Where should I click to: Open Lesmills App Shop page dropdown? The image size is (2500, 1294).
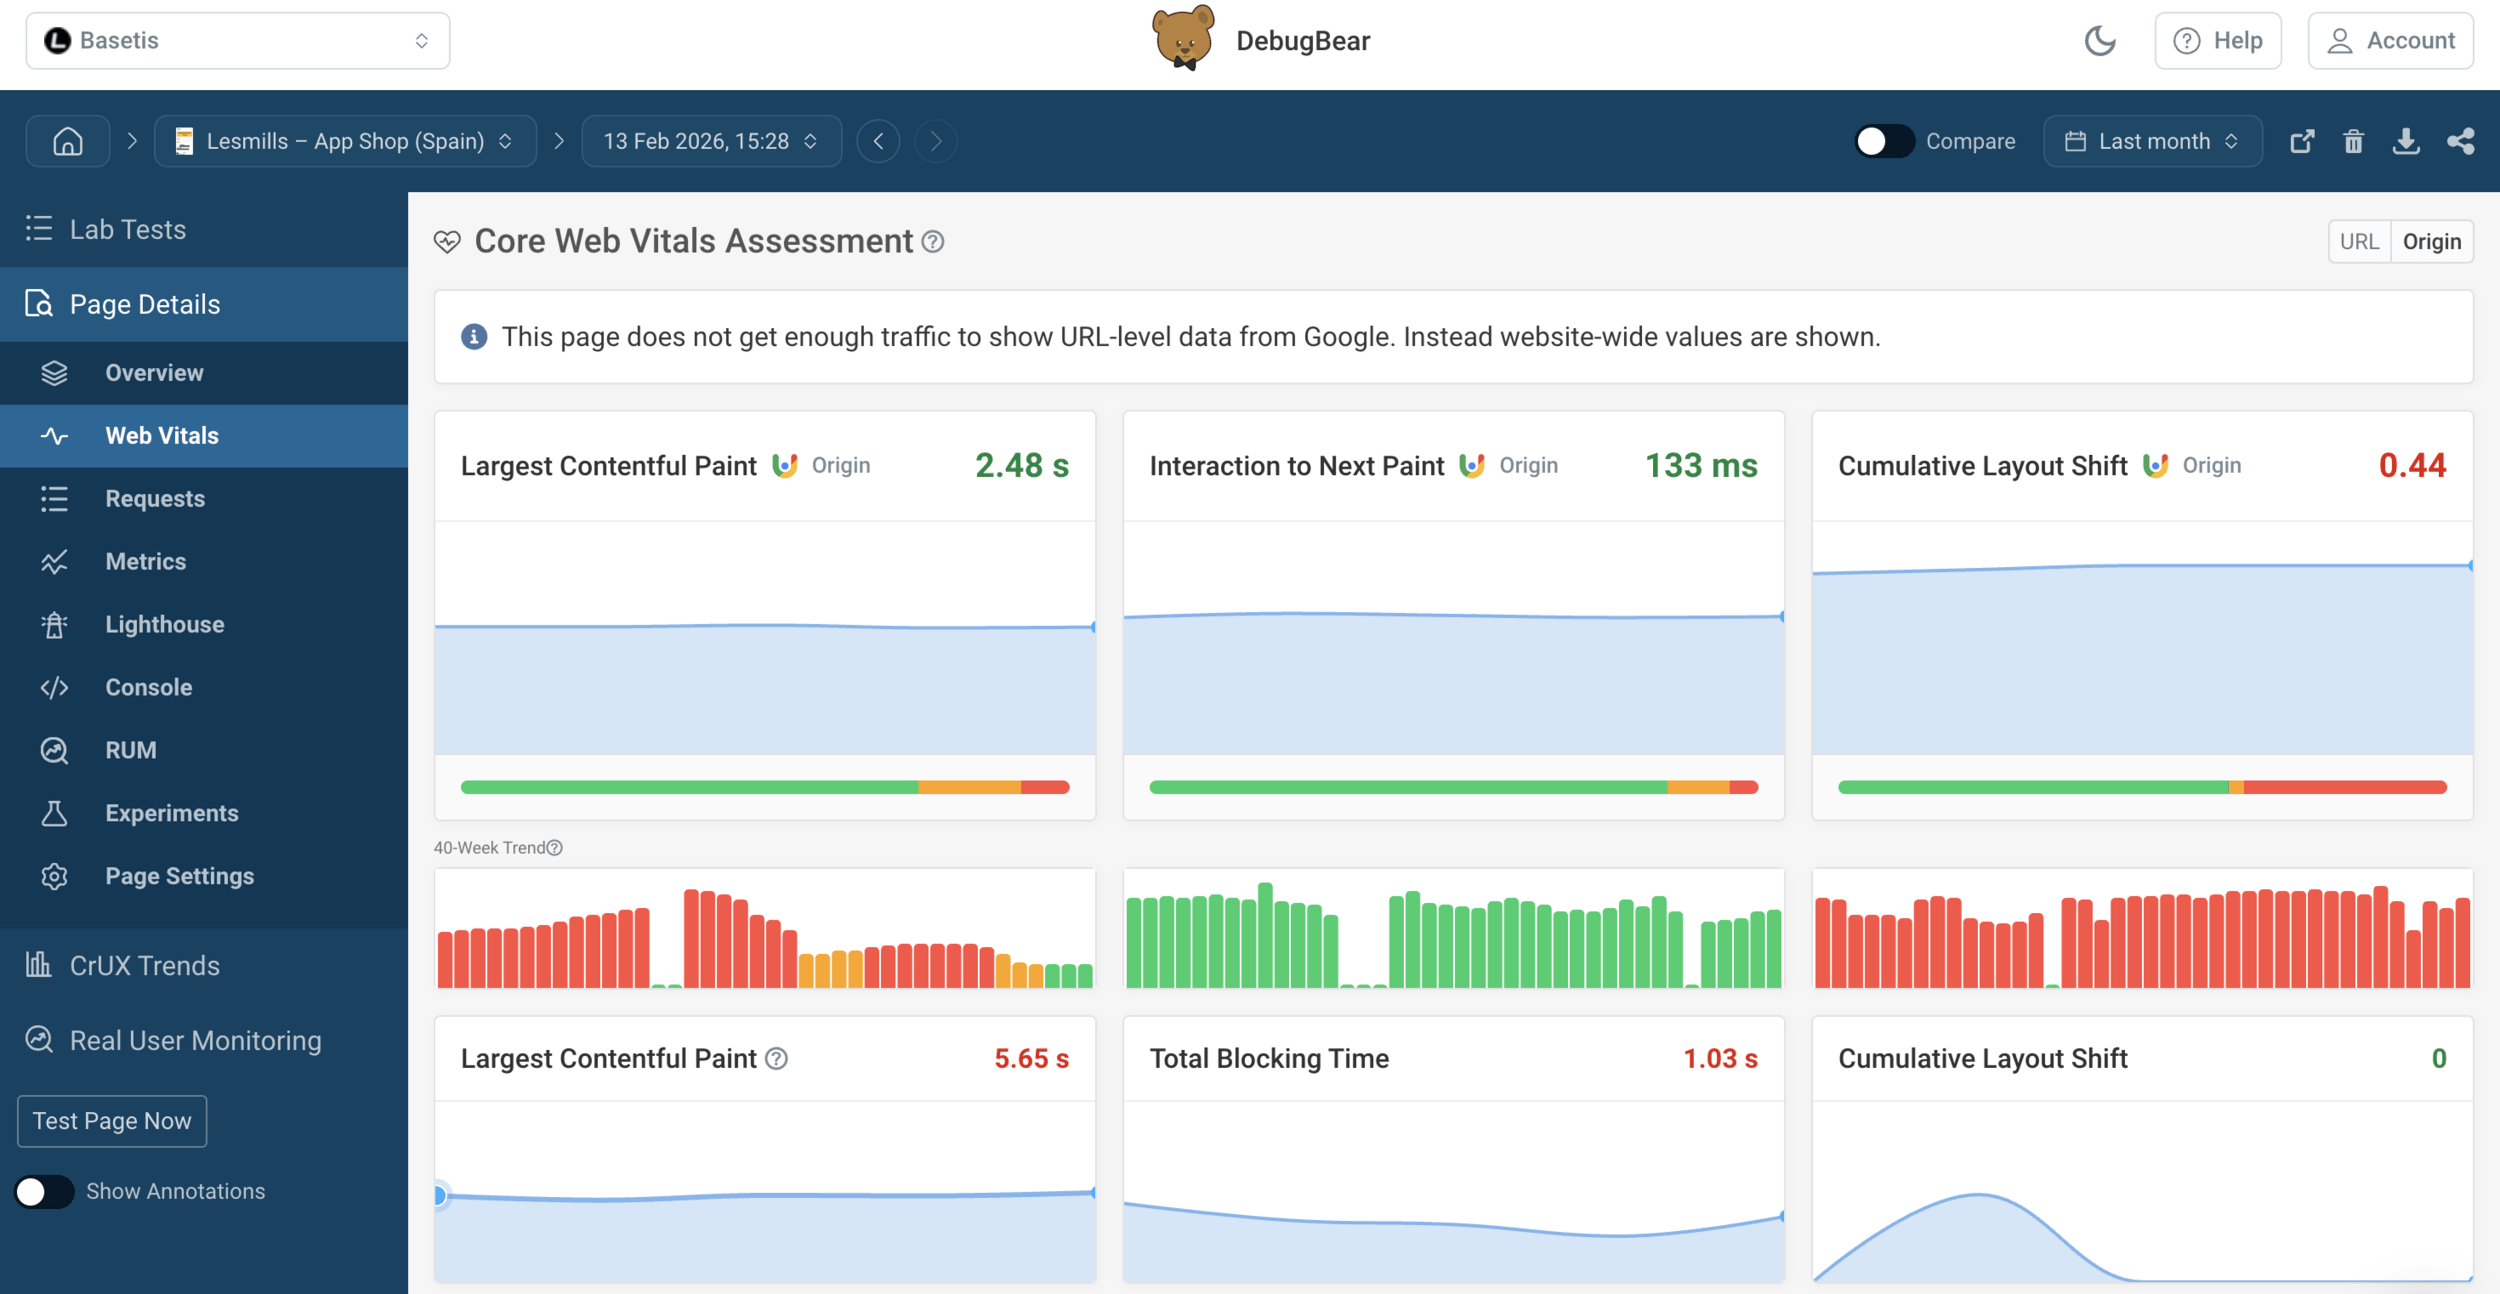[345, 141]
